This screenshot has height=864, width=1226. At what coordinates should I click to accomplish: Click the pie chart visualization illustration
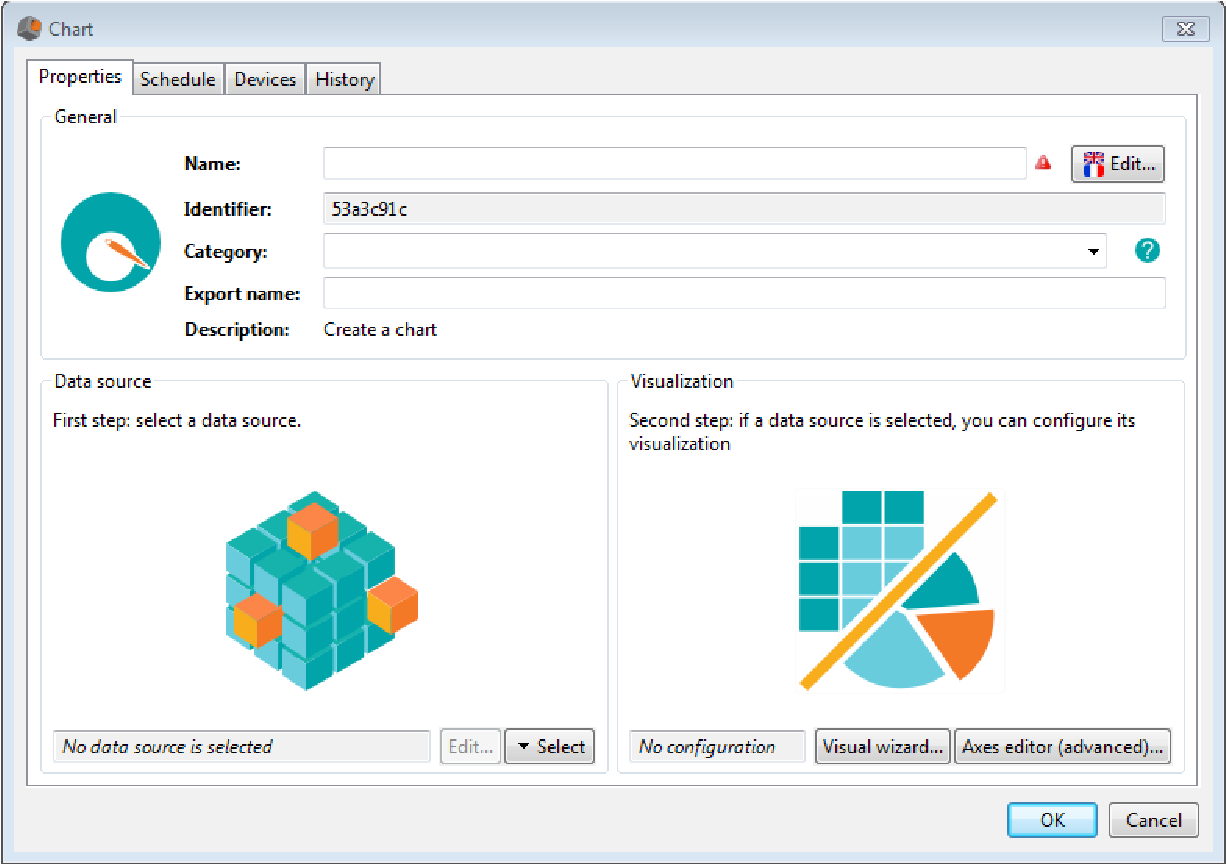(x=898, y=591)
